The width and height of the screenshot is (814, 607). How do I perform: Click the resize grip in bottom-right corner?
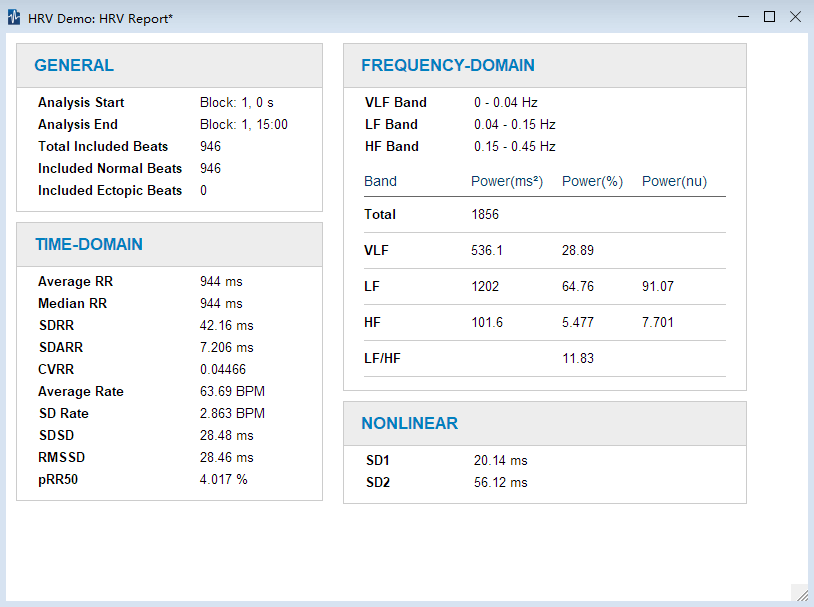tap(801, 594)
